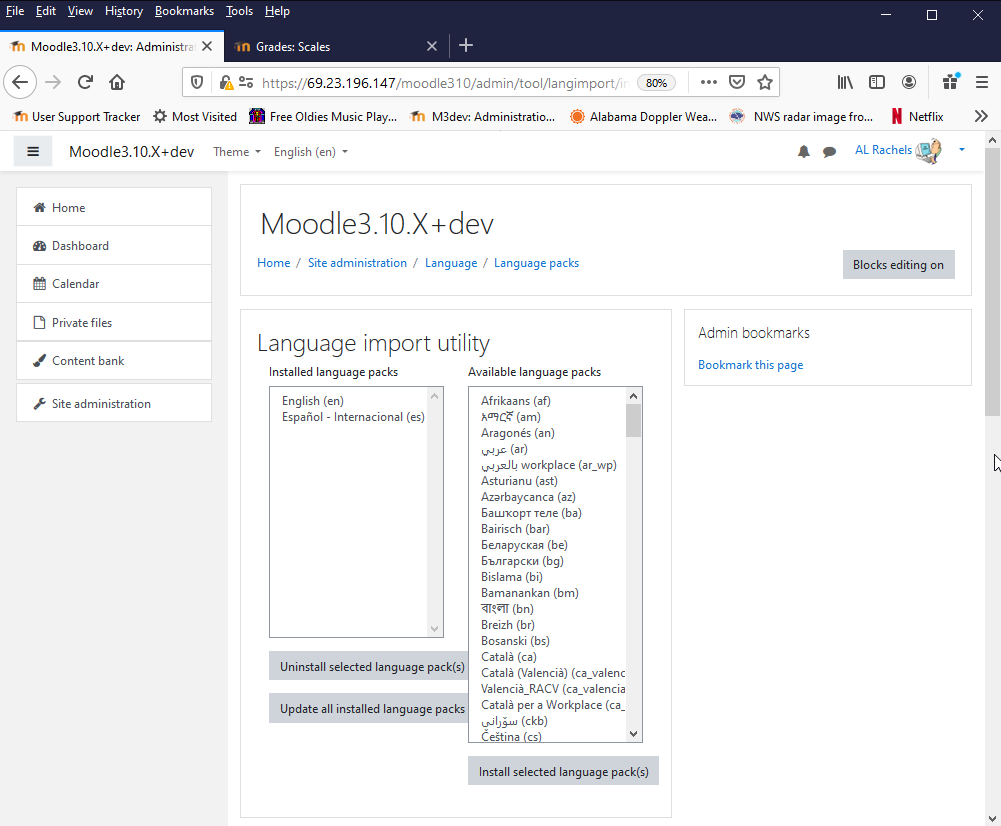The image size is (1001, 826).
Task: Click the Bookmark this page link
Action: (750, 364)
